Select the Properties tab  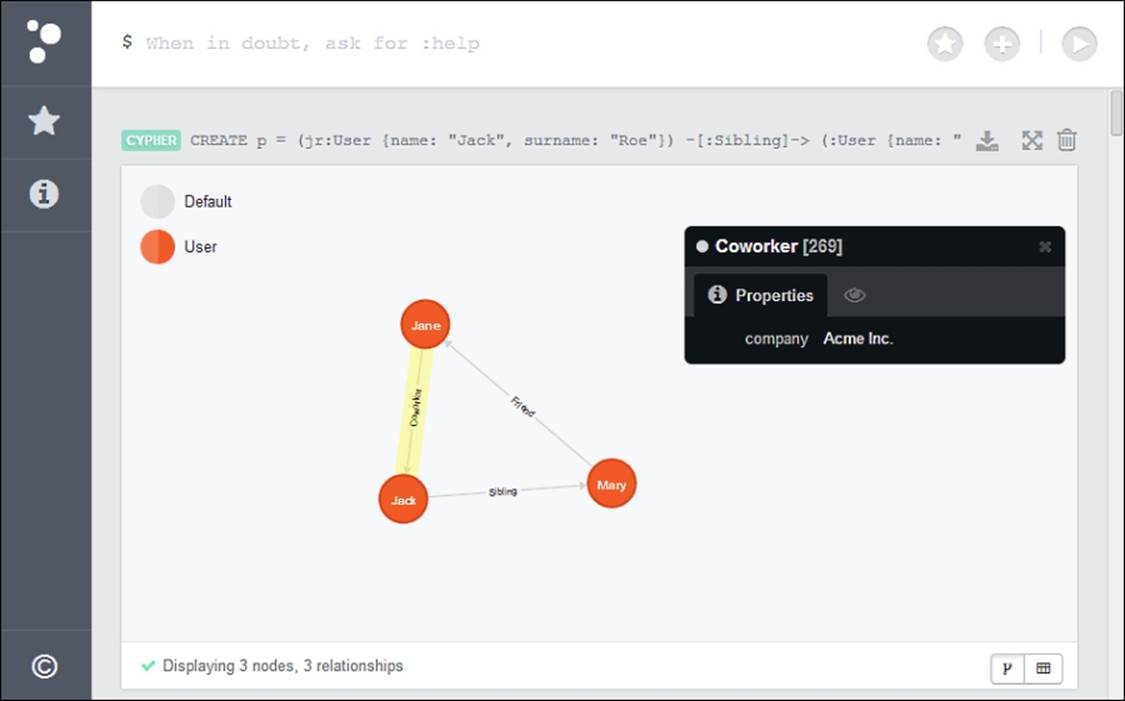[x=761, y=295]
